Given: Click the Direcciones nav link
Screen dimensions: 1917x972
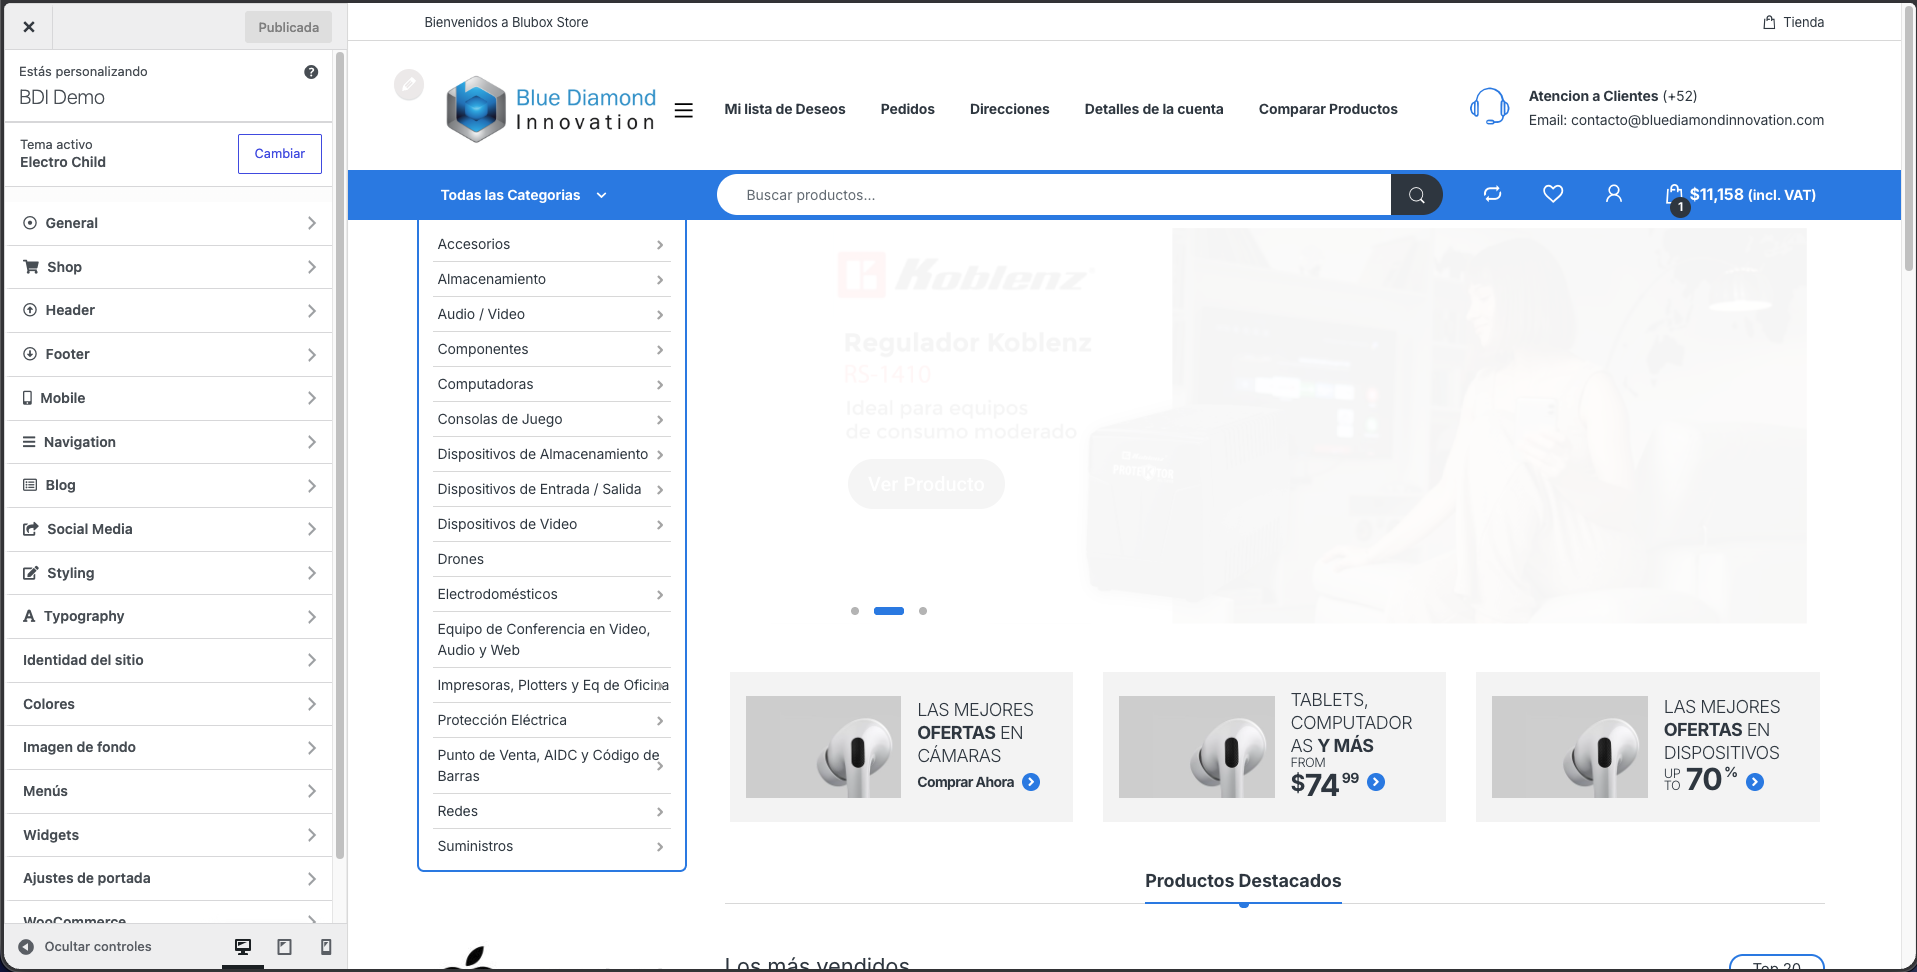Looking at the screenshot, I should tap(1010, 109).
